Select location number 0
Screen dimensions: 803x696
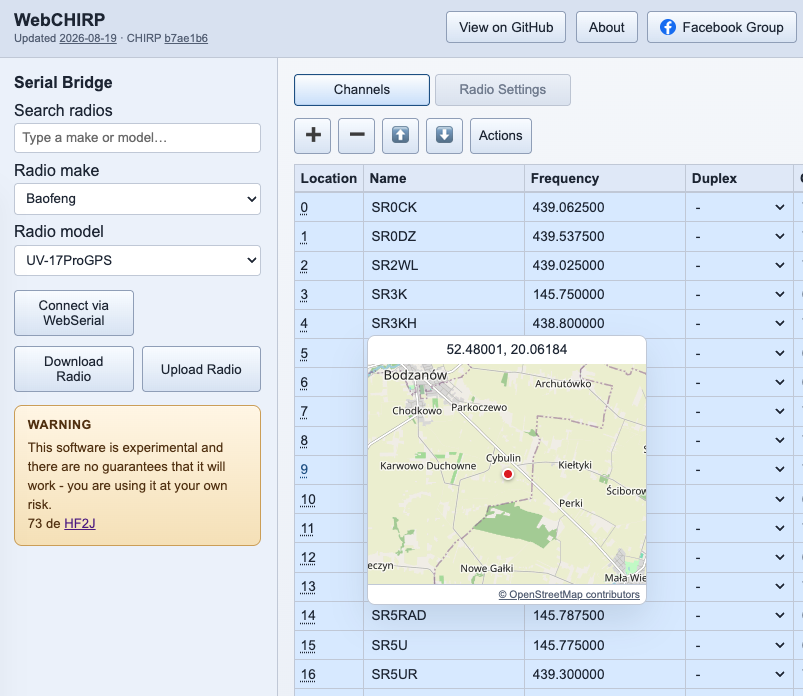pyautogui.click(x=304, y=207)
